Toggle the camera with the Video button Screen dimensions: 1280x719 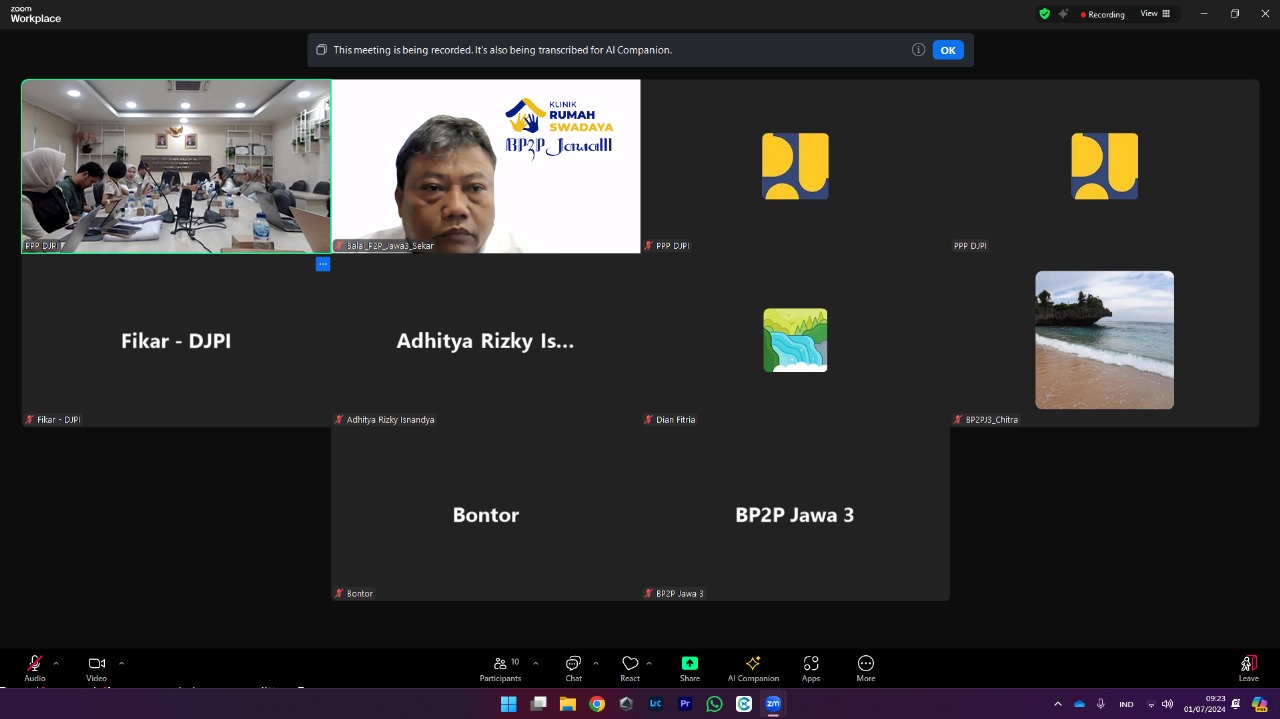[x=96, y=667]
